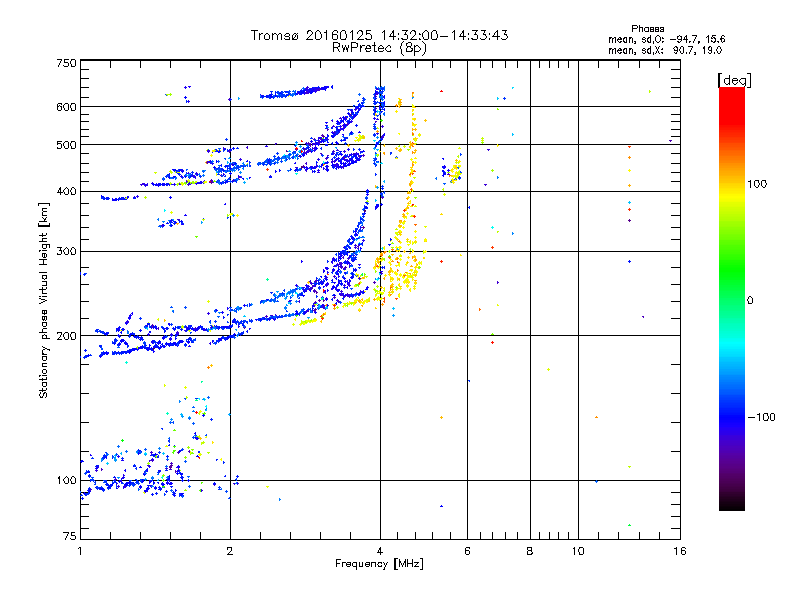The image size is (800, 600).
Task: Click the x-axis tick label '6'
Action: (467, 551)
